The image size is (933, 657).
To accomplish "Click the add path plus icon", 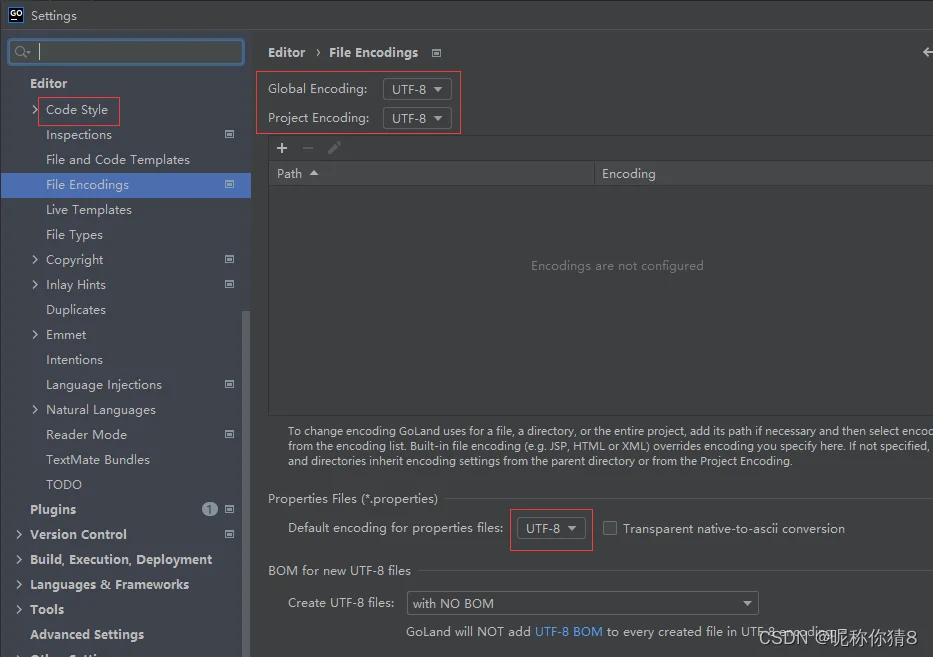I will 282,148.
